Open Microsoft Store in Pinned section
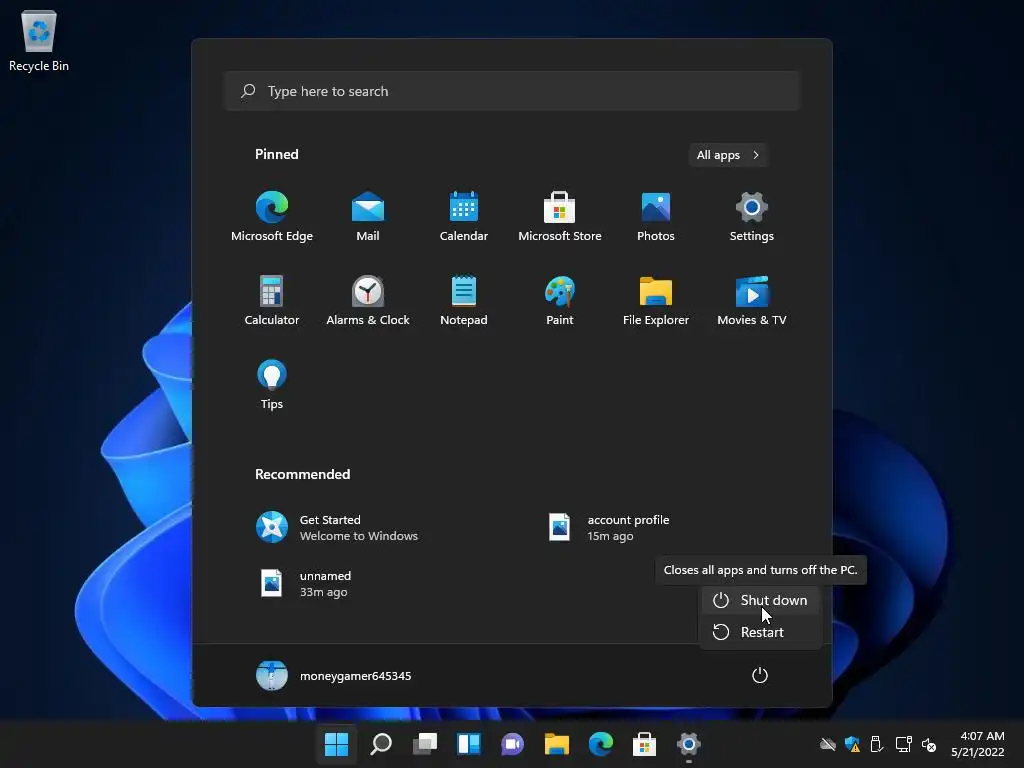Screen dimensions: 1024x768 tap(560, 217)
